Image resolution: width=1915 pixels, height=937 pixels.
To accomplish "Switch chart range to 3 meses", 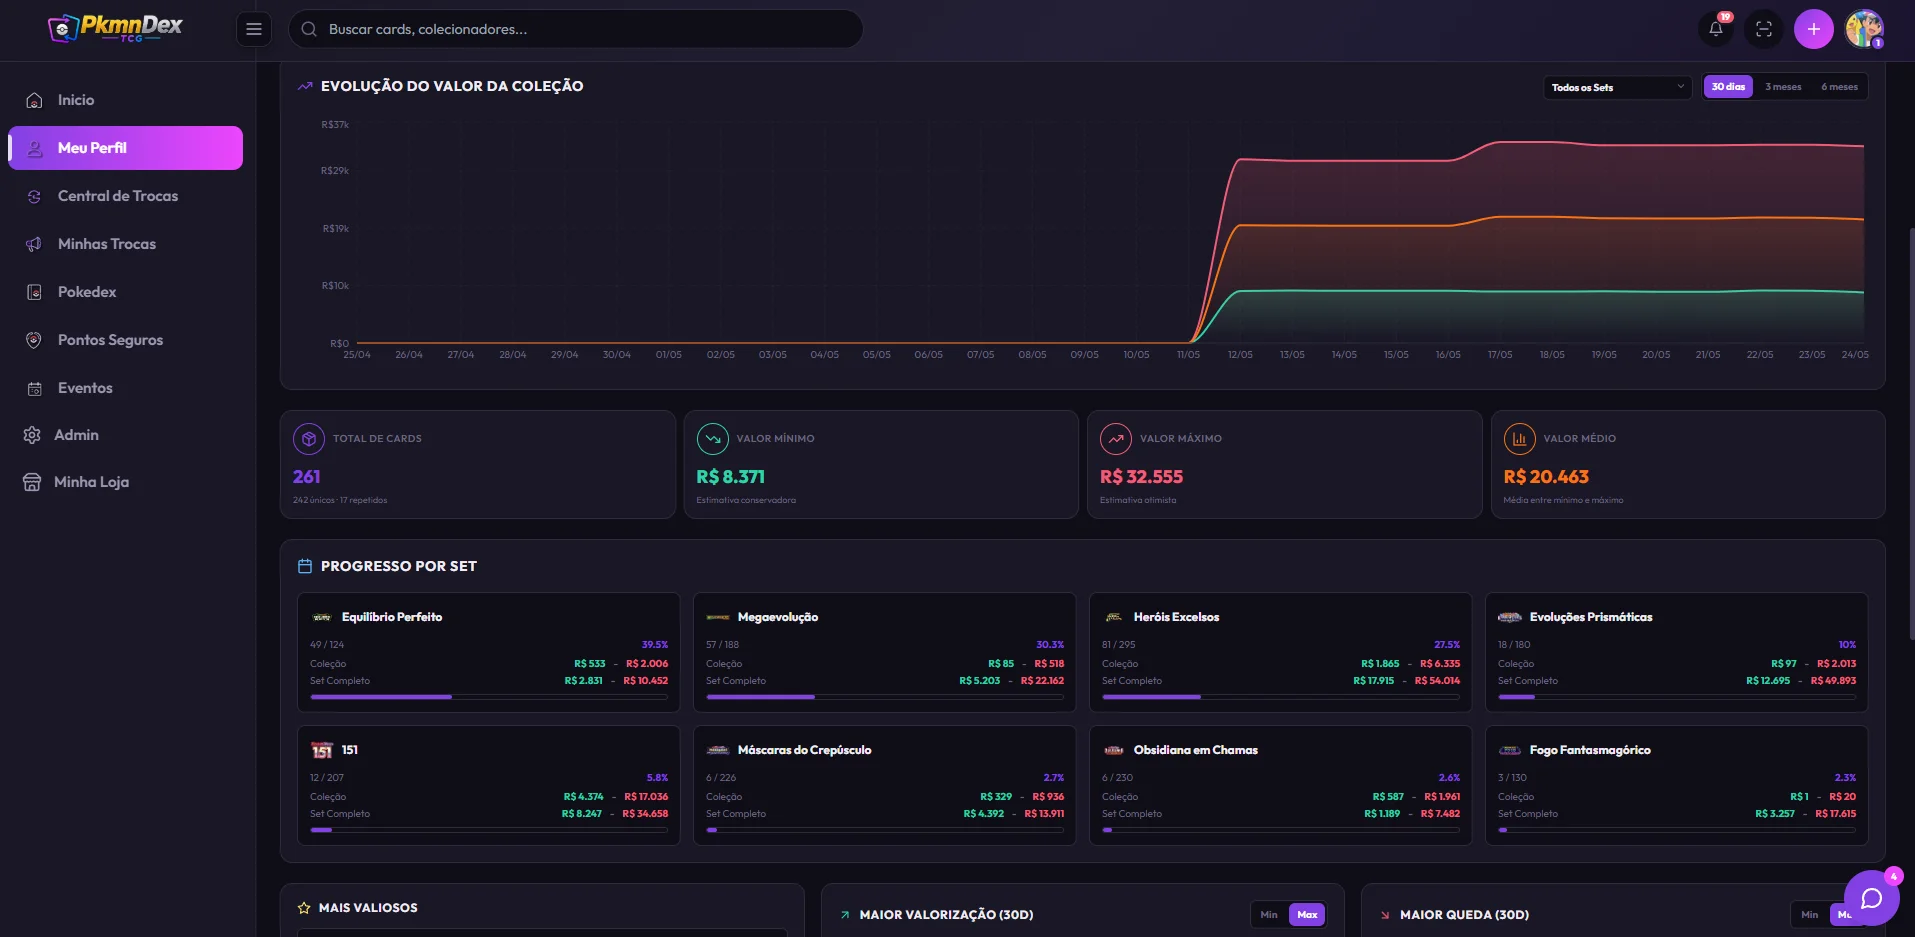I will click(x=1783, y=87).
